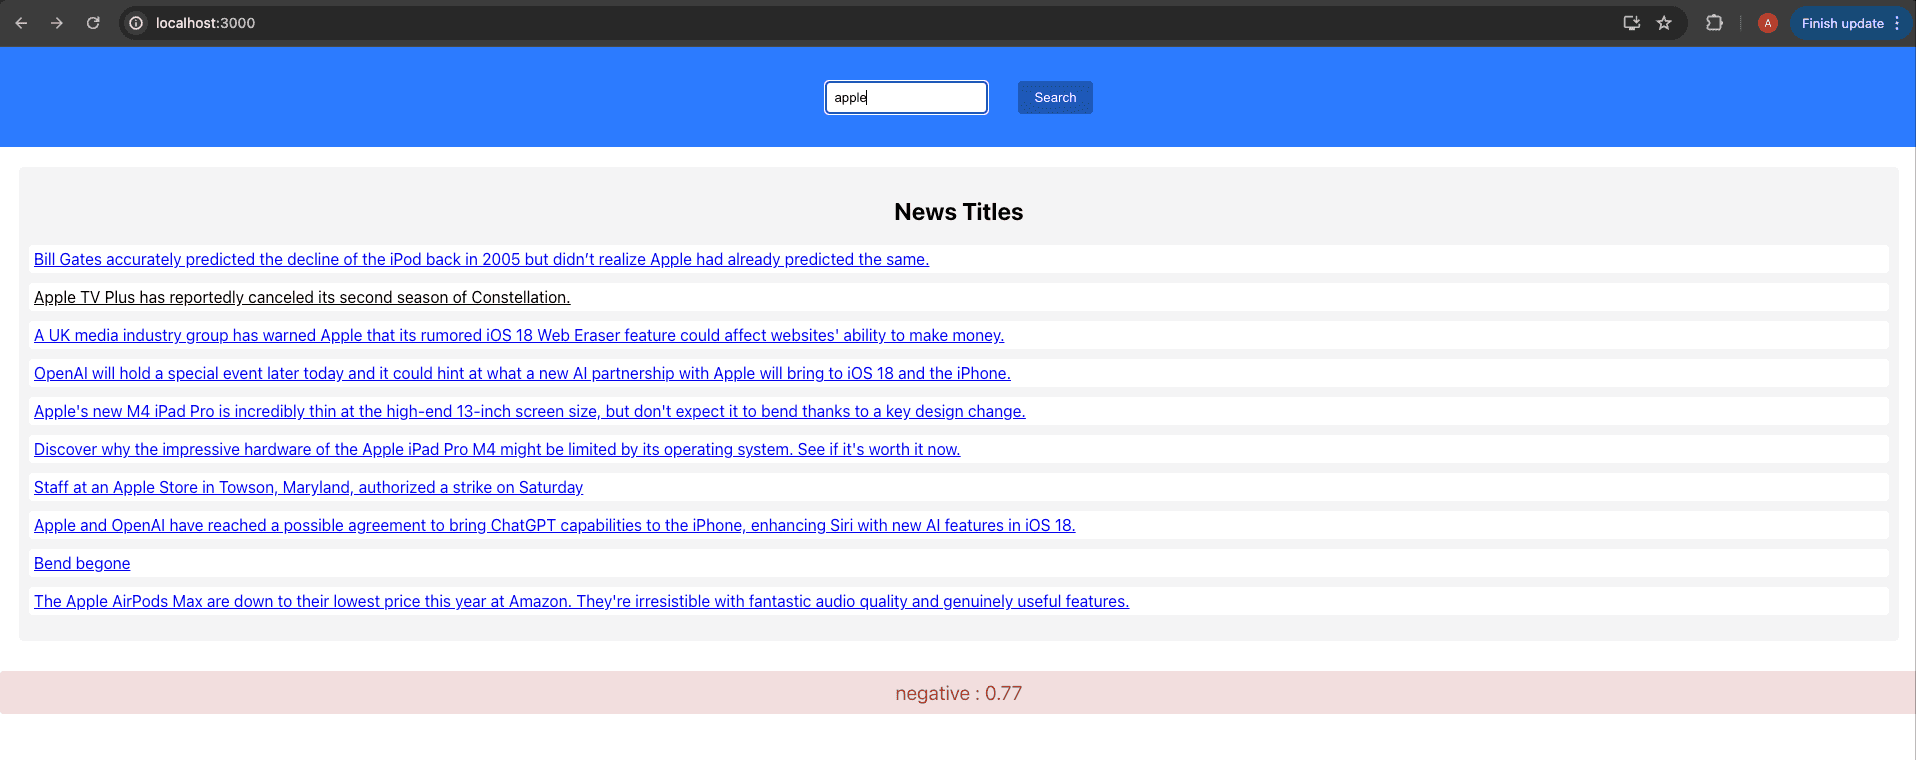The width and height of the screenshot is (1916, 760).
Task: Open the user profile avatar
Action: click(x=1767, y=23)
